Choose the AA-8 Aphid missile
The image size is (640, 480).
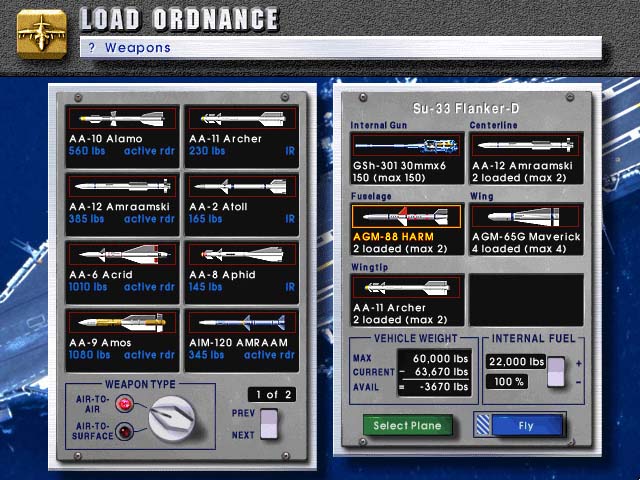tap(242, 272)
